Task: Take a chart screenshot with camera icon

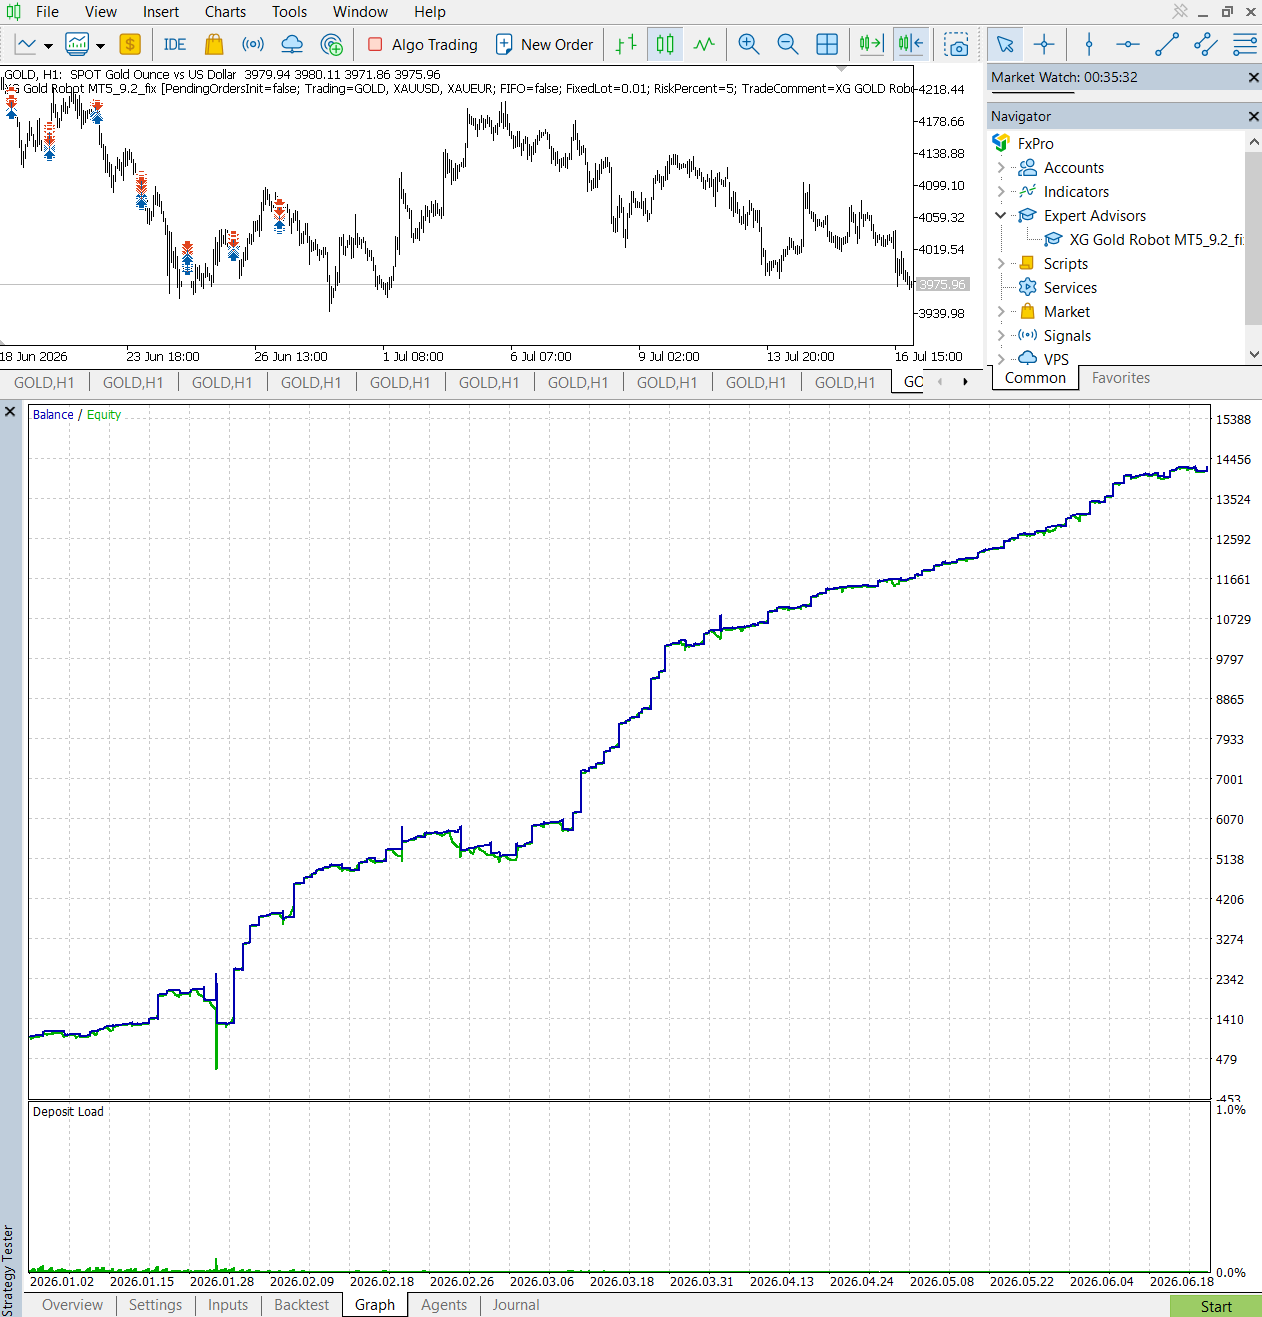Action: click(957, 44)
